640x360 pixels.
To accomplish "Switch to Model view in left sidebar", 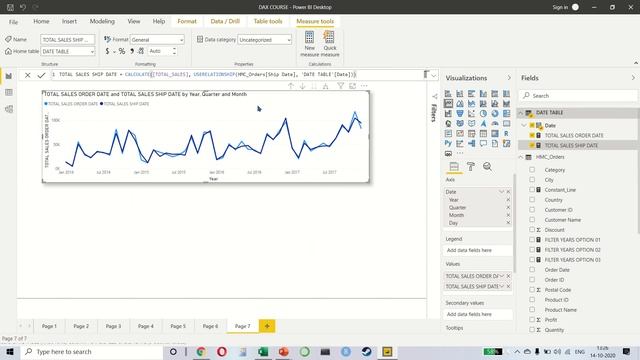I will (x=9, y=109).
